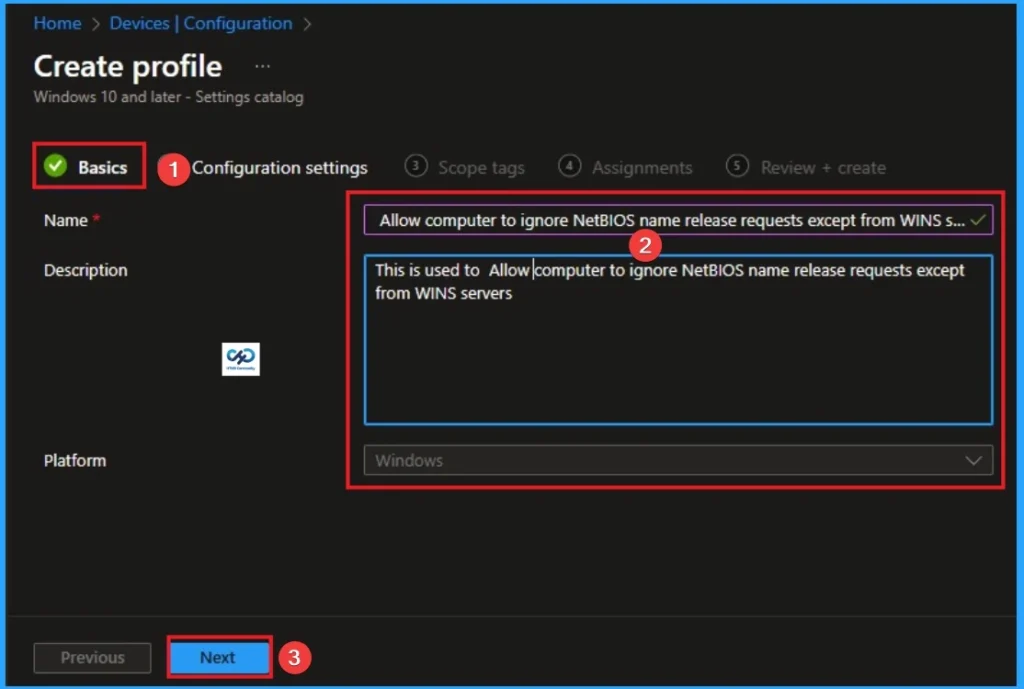1024x689 pixels.
Task: Click the Previous button
Action: [92, 657]
